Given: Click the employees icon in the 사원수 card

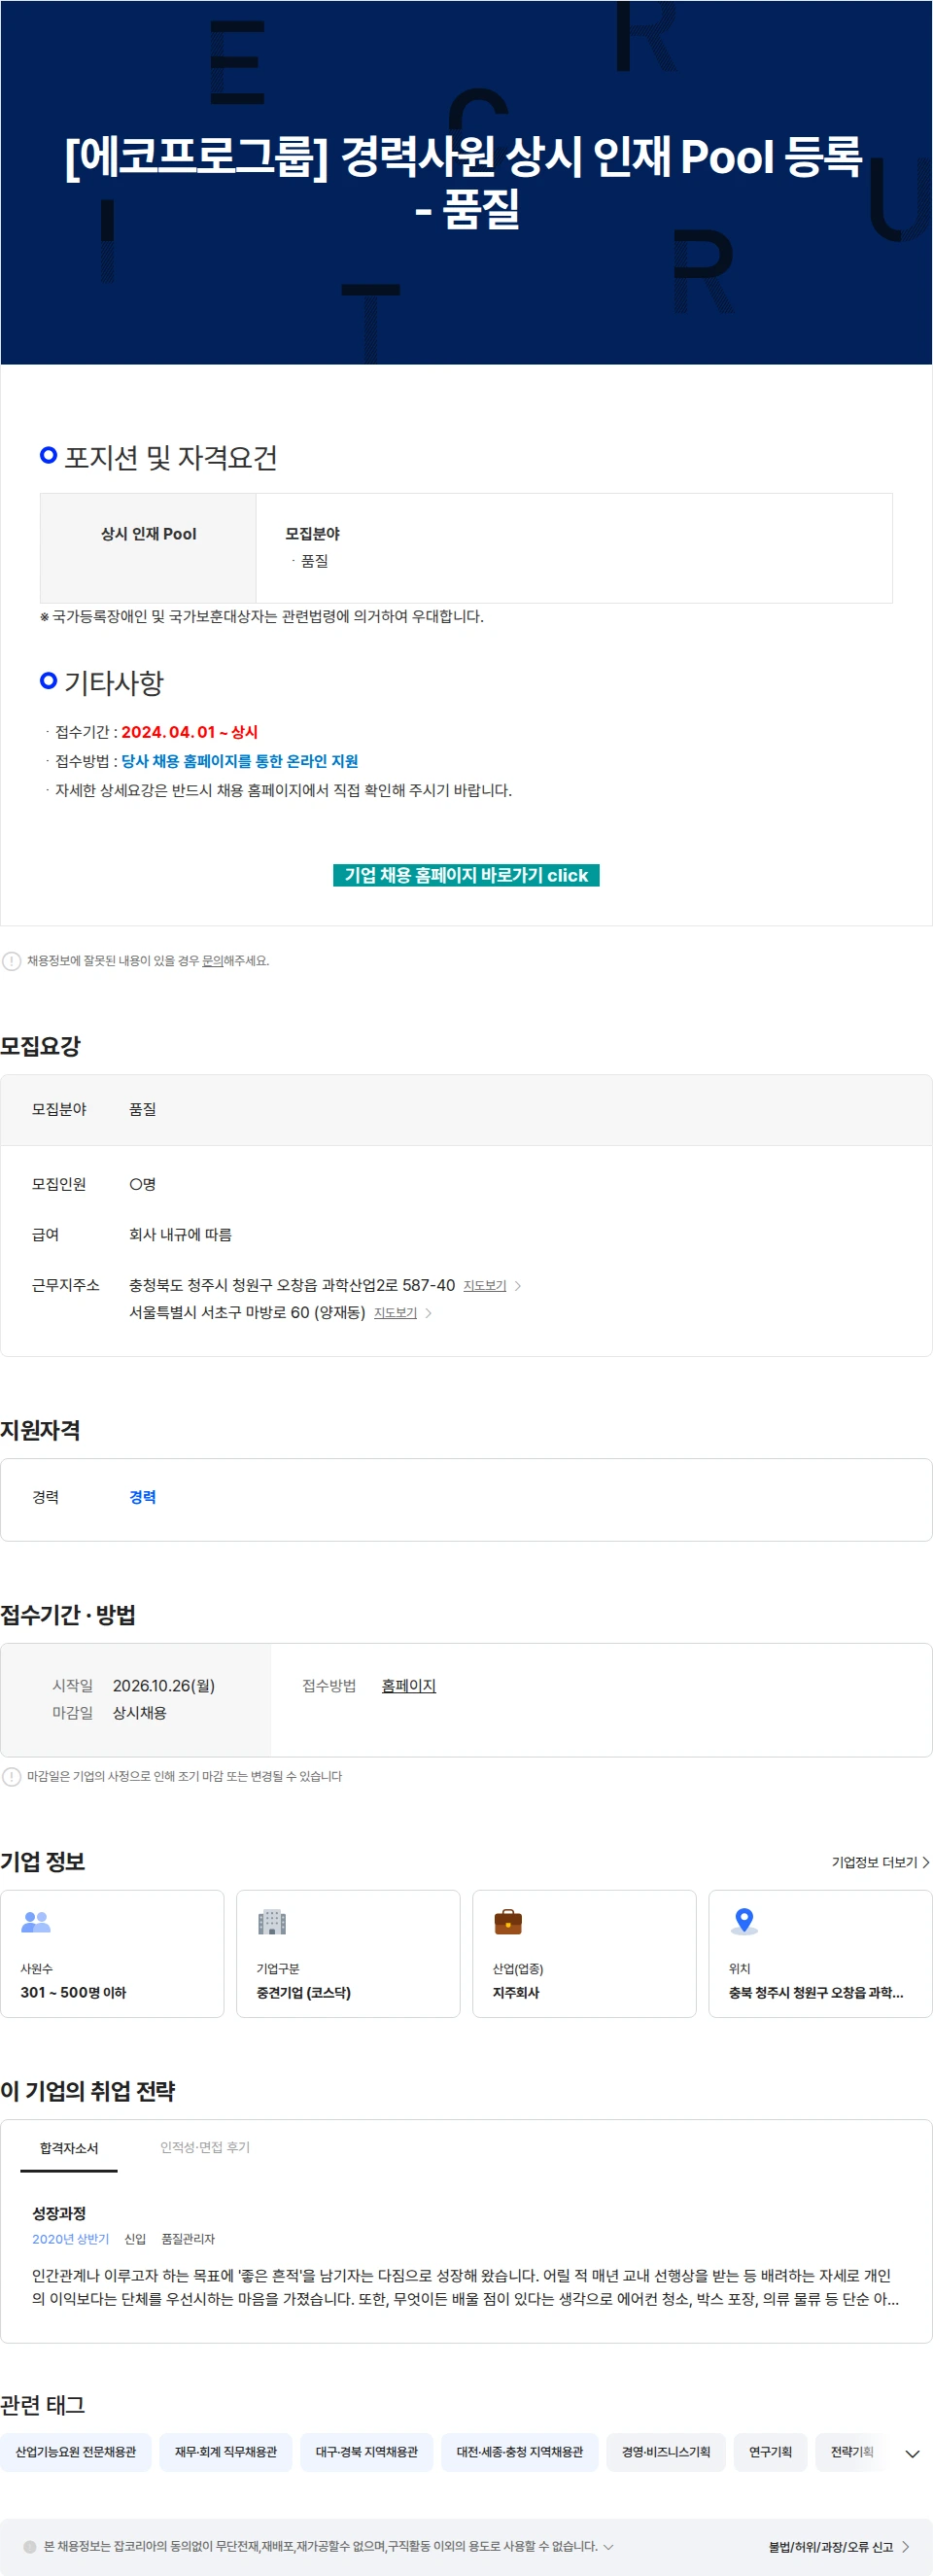Looking at the screenshot, I should pos(36,1921).
